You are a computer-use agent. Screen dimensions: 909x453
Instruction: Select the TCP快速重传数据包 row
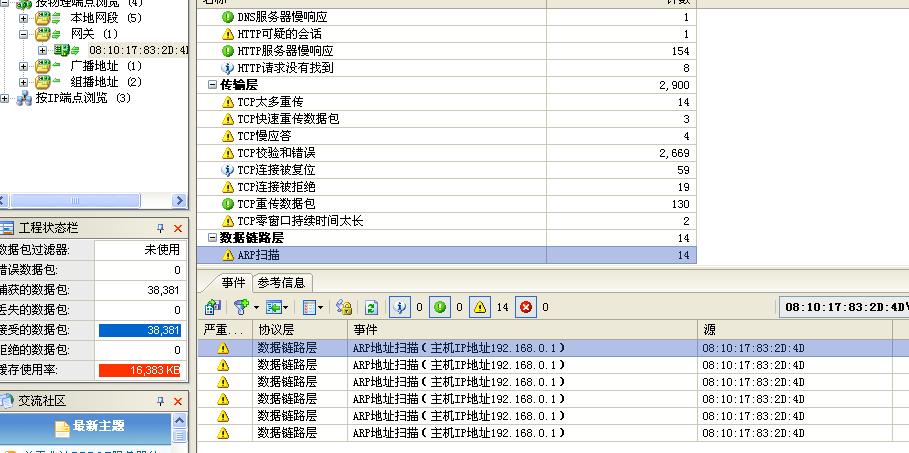446,119
